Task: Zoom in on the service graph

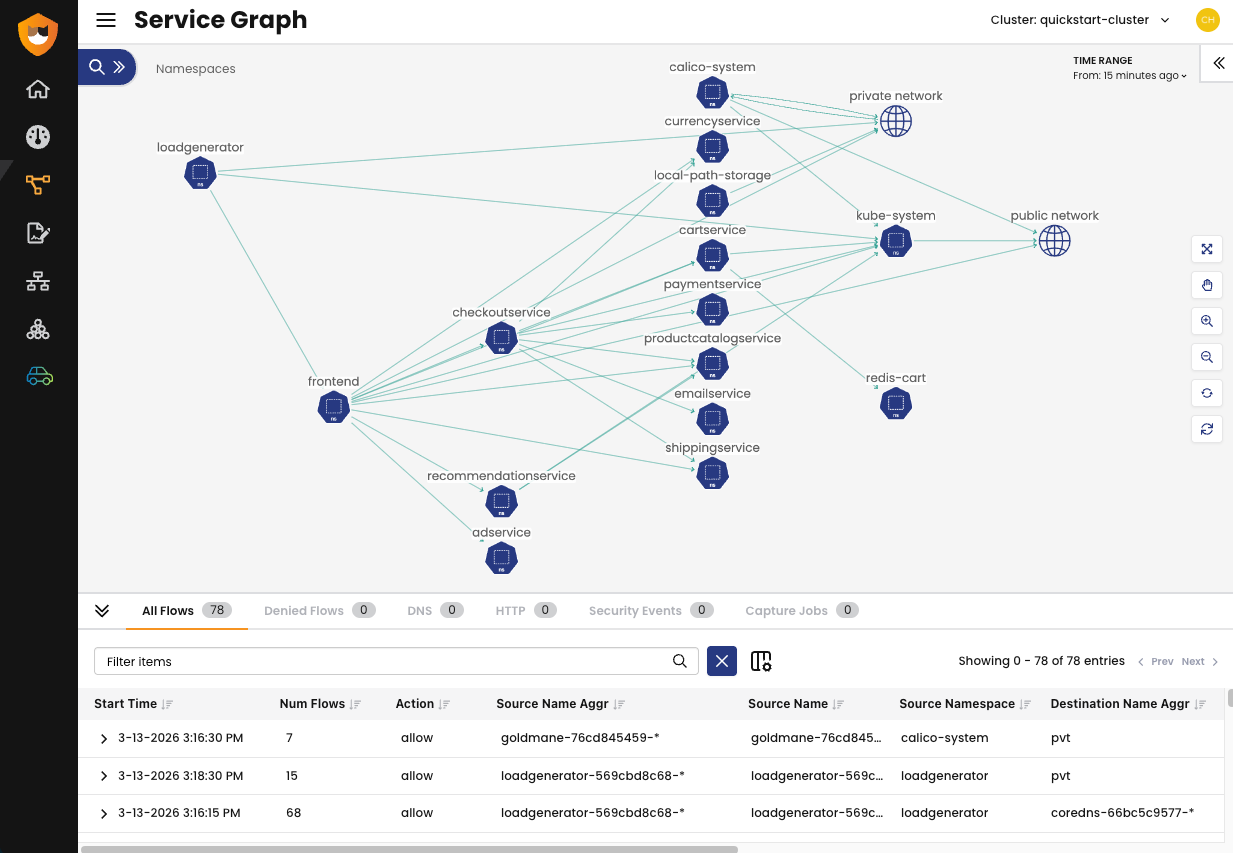Action: click(x=1207, y=322)
